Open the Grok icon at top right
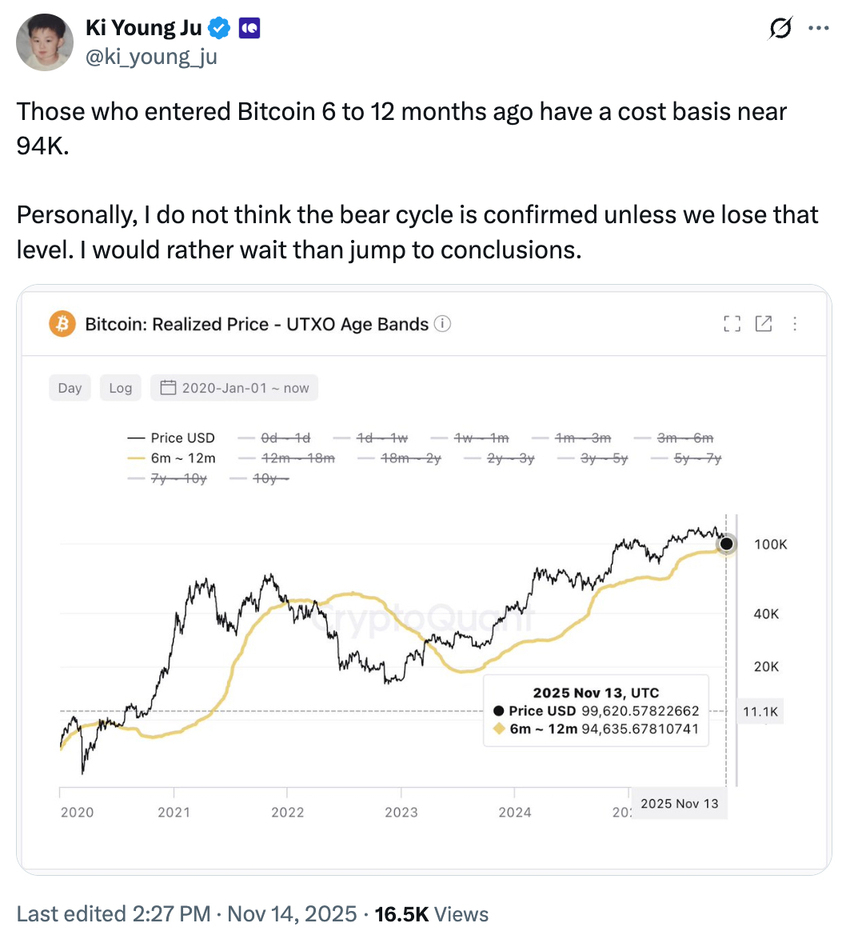This screenshot has width=854, height=939. [x=779, y=30]
